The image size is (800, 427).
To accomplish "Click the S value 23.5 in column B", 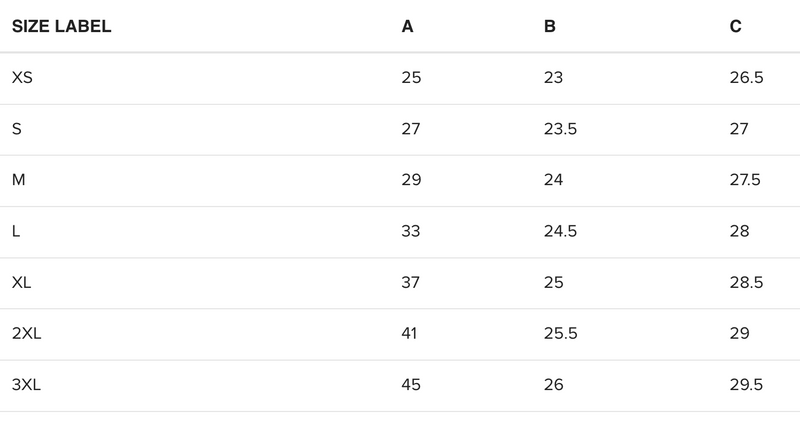I will coord(561,129).
